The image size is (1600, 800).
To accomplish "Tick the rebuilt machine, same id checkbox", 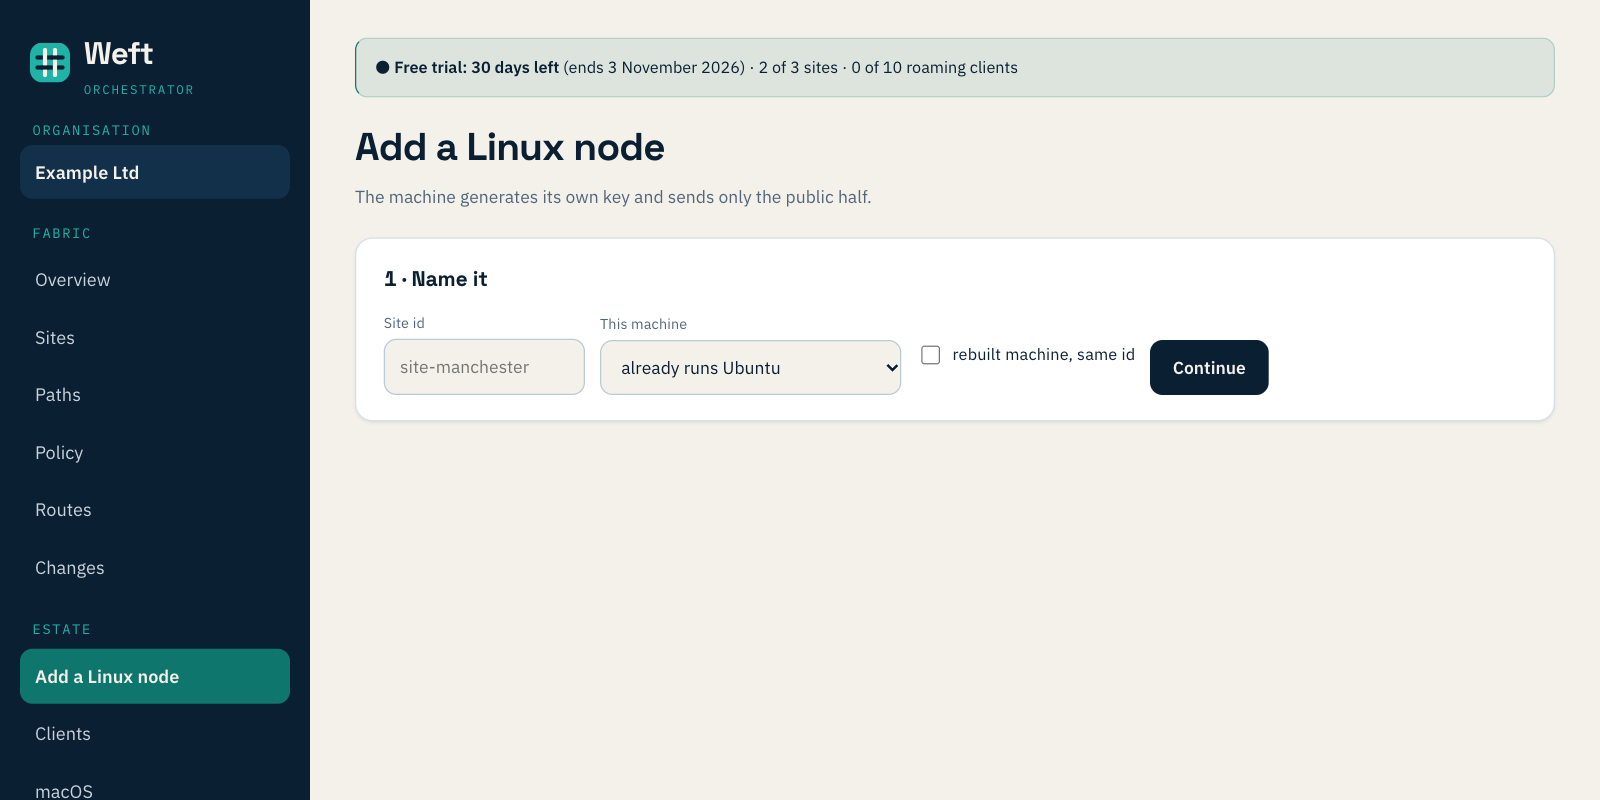I will click(x=931, y=355).
